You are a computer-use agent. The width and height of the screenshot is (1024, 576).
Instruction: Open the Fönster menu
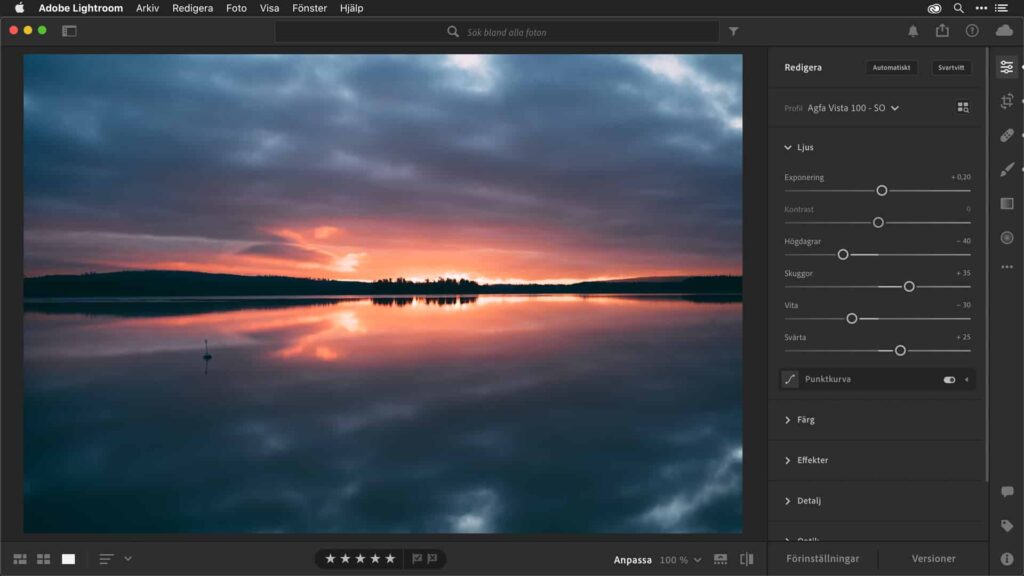310,8
